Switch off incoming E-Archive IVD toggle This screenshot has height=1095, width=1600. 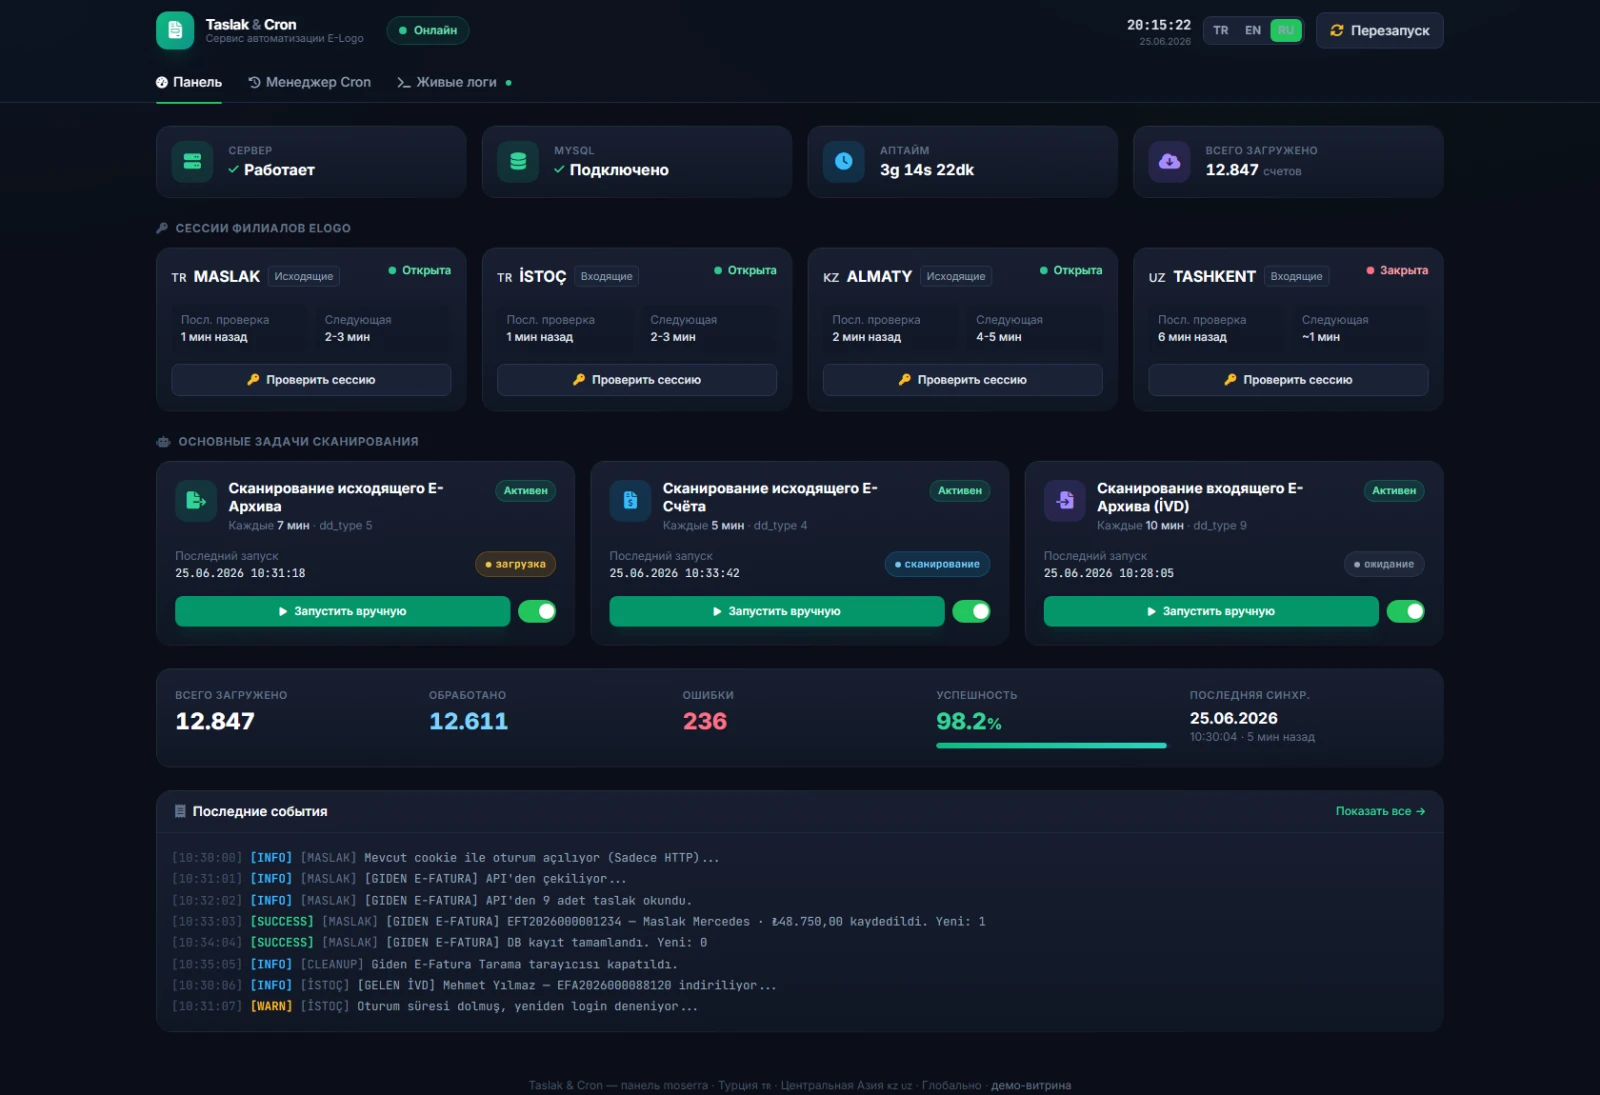[x=1405, y=611]
